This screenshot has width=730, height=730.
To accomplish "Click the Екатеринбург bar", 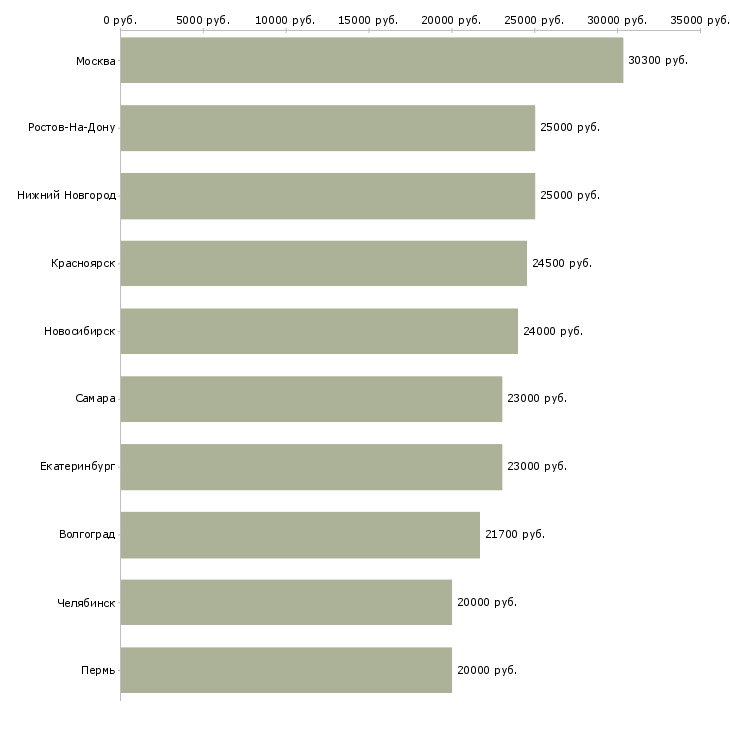I will pos(311,467).
